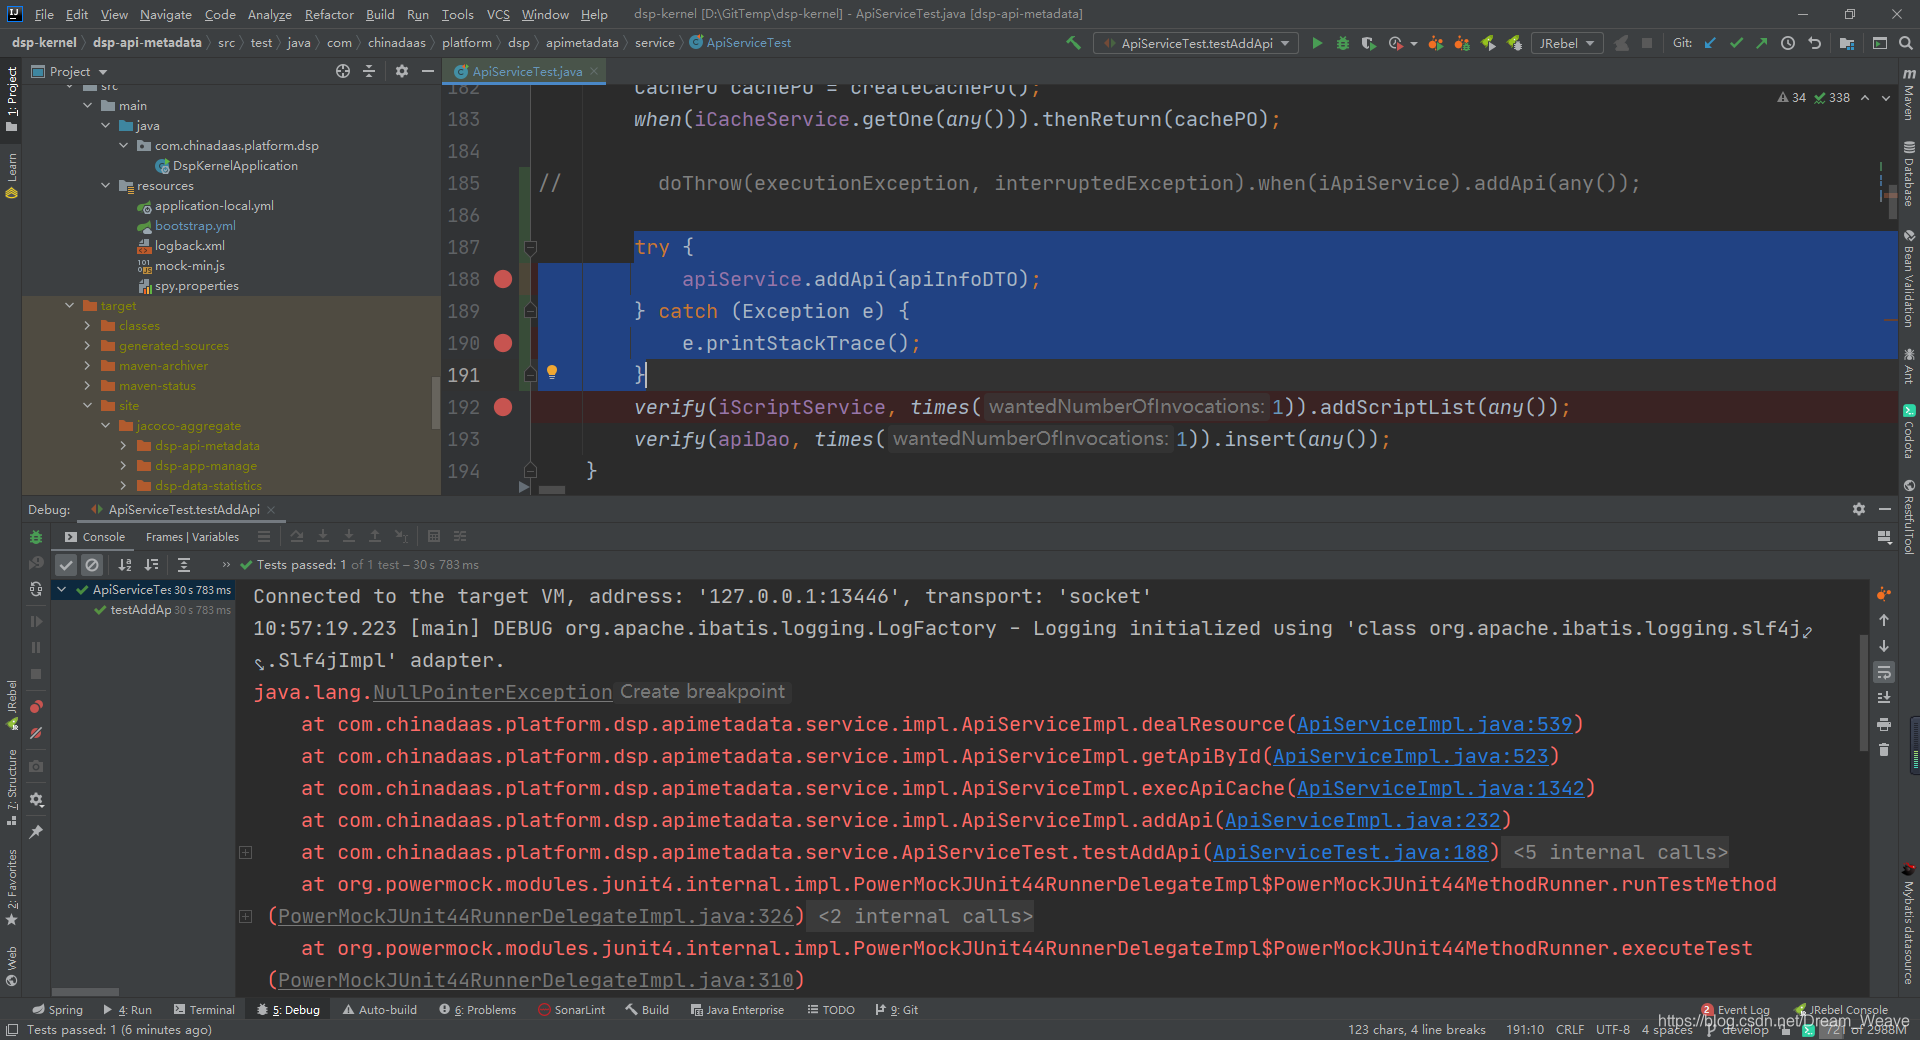1920x1040 pixels.
Task: Open the Refactor menu
Action: click(329, 14)
